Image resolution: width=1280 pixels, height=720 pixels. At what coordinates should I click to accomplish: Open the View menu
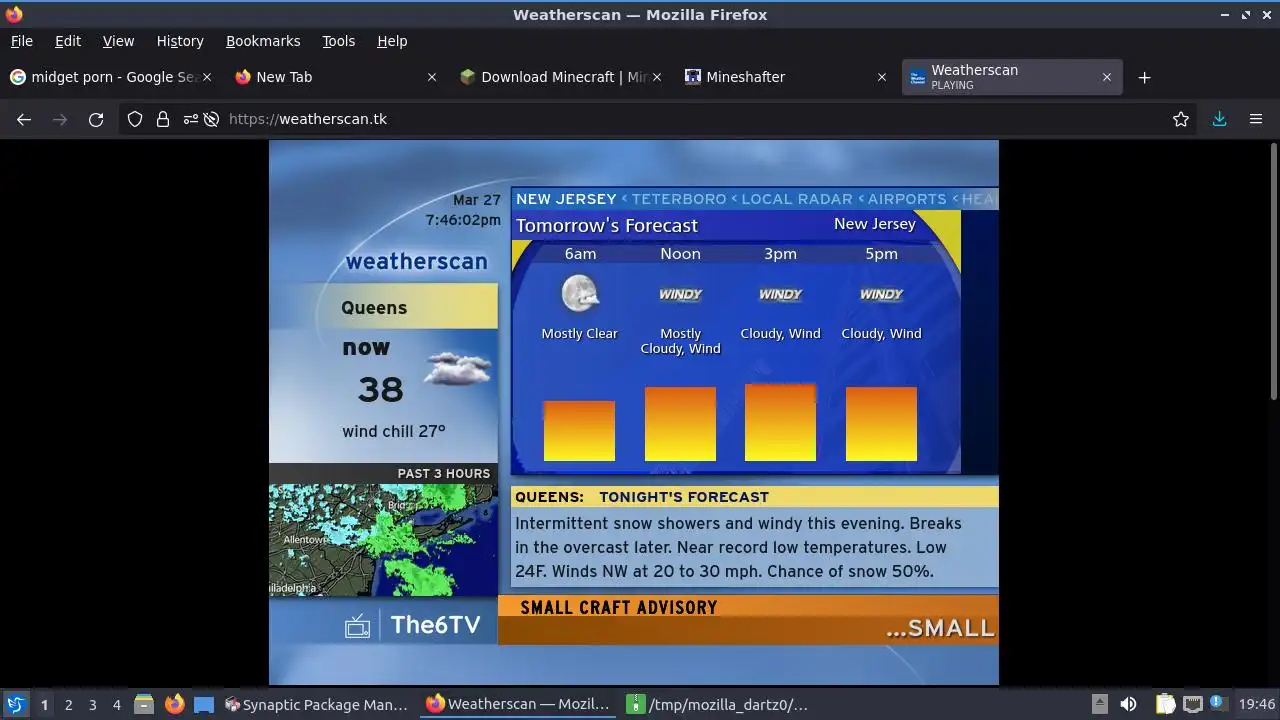click(118, 41)
